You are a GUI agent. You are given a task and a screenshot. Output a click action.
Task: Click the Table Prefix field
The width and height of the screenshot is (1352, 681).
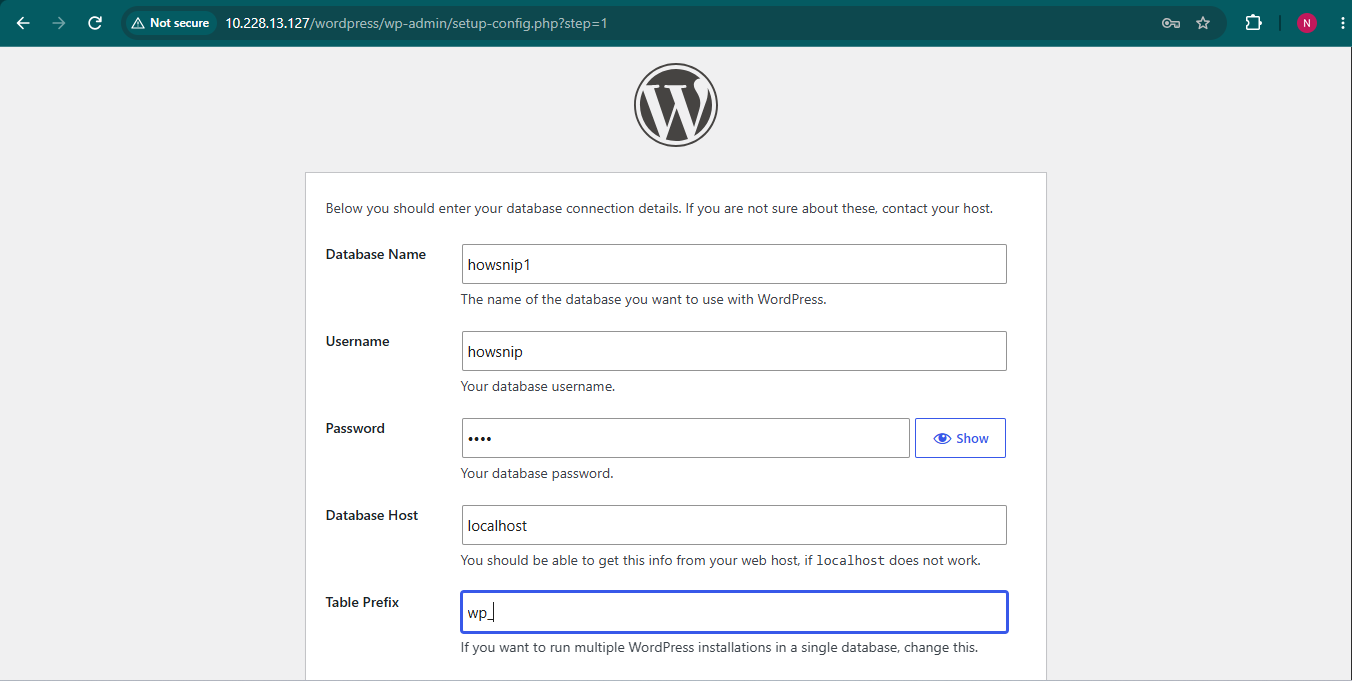pos(733,612)
